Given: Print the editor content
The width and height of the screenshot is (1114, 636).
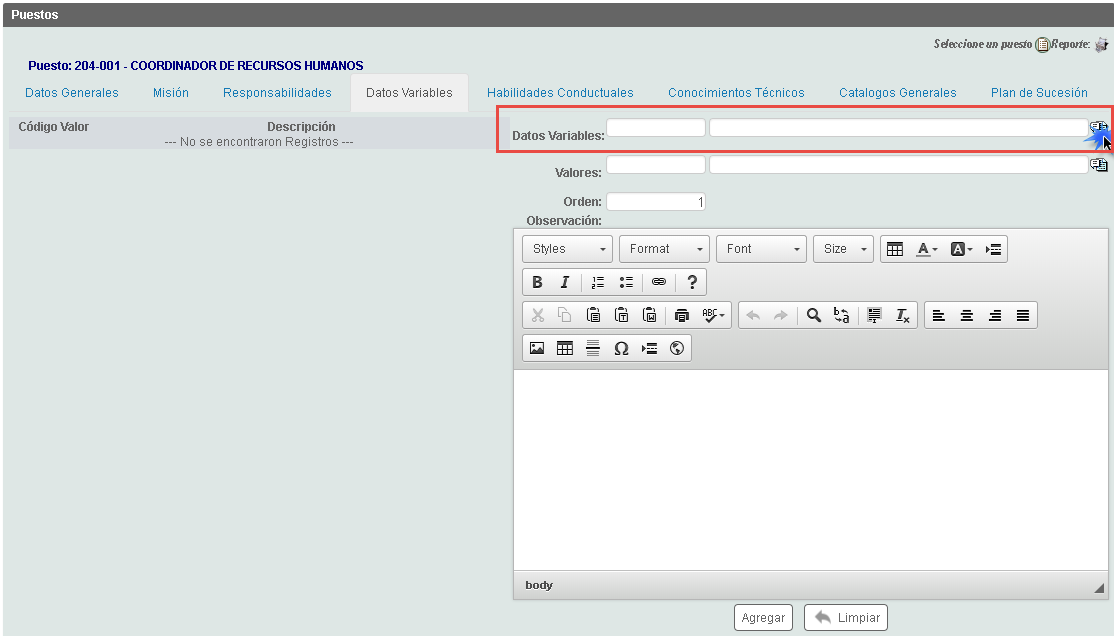Looking at the screenshot, I should point(682,316).
